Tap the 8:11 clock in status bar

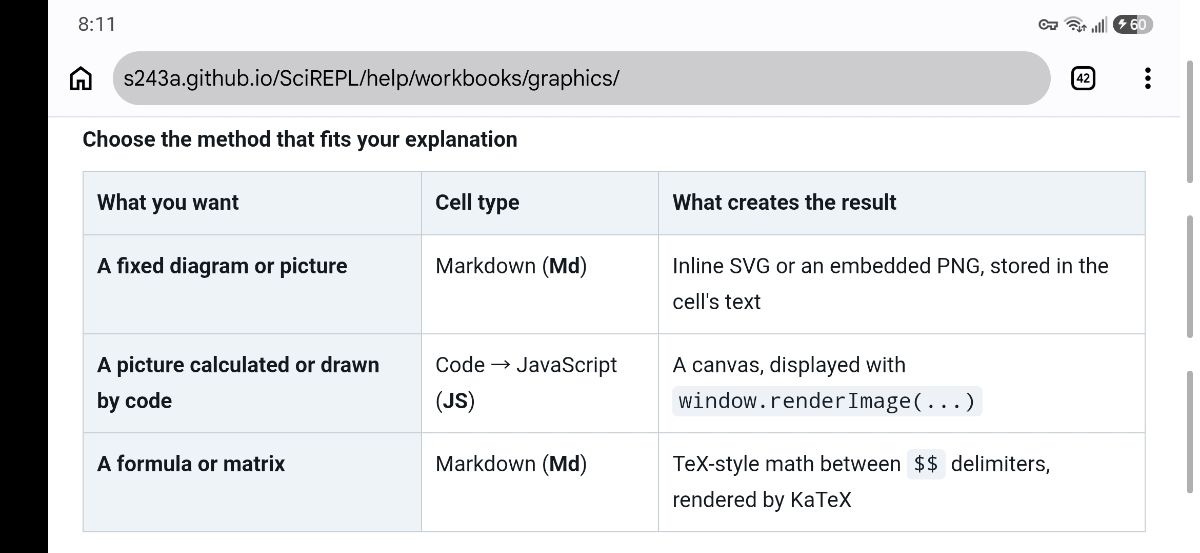[97, 25]
